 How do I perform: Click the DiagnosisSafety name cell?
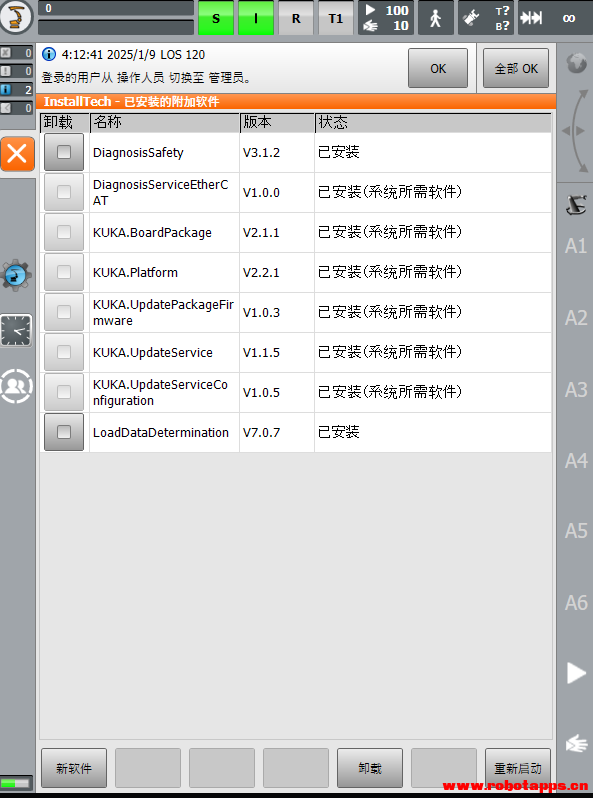[164, 152]
